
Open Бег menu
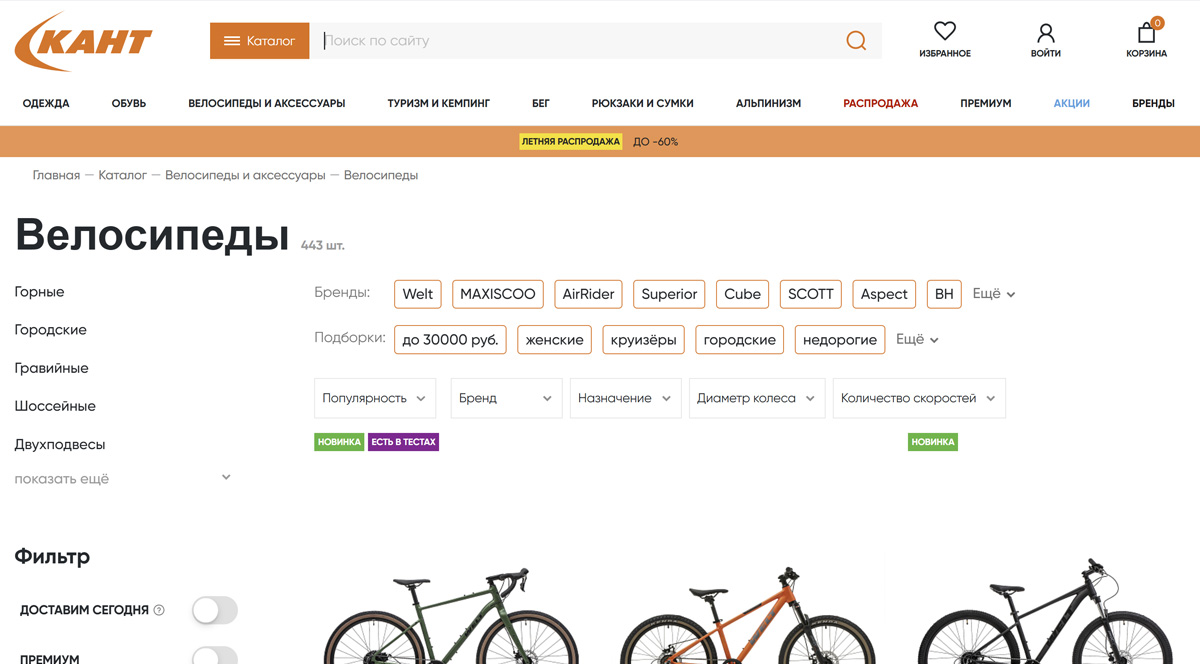coord(541,103)
